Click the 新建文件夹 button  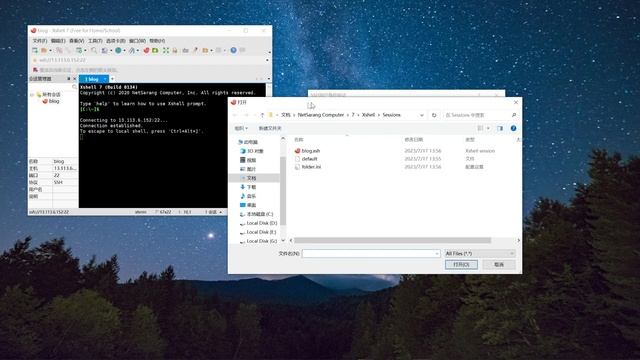pos(270,128)
